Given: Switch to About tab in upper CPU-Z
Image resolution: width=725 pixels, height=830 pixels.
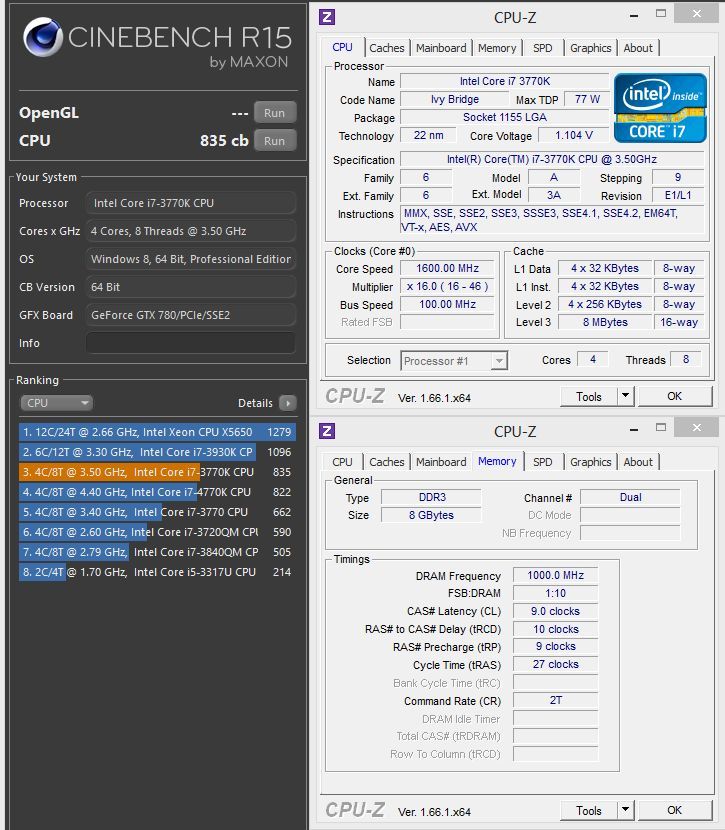Looking at the screenshot, I should pos(638,48).
